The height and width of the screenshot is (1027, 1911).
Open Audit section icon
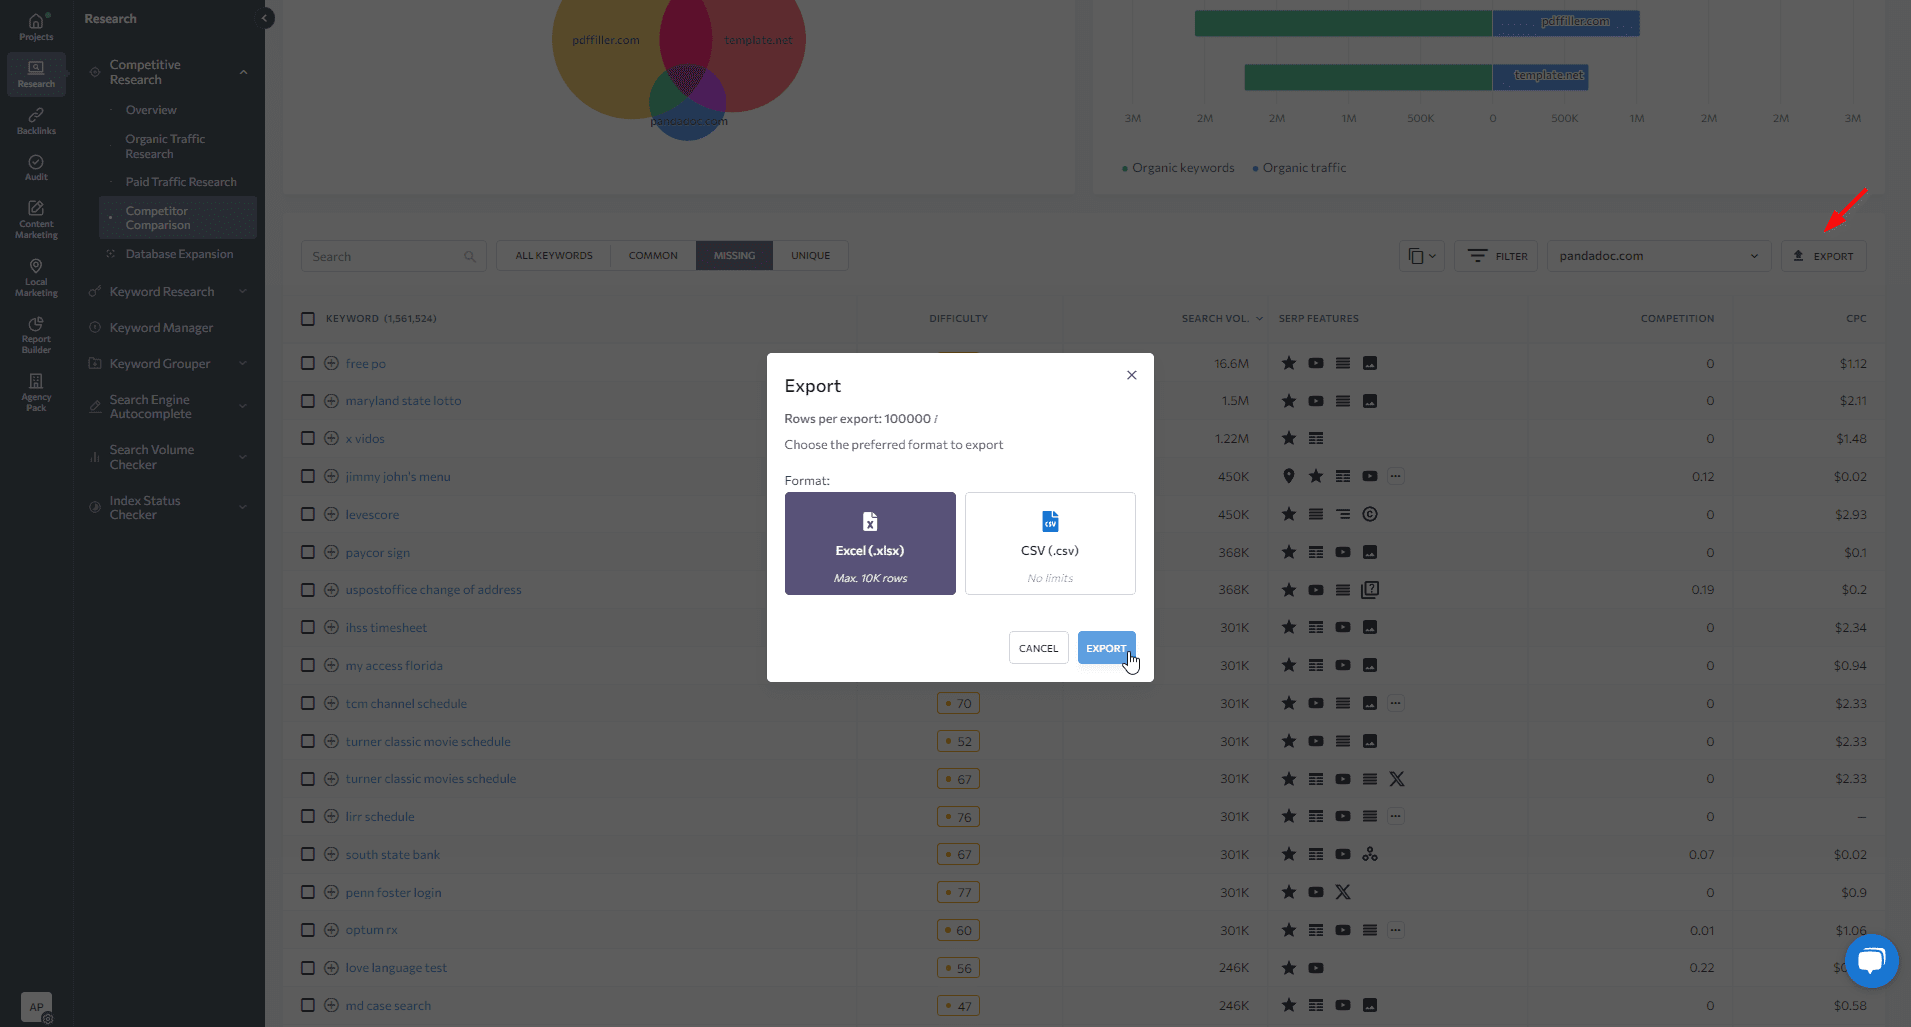36,167
